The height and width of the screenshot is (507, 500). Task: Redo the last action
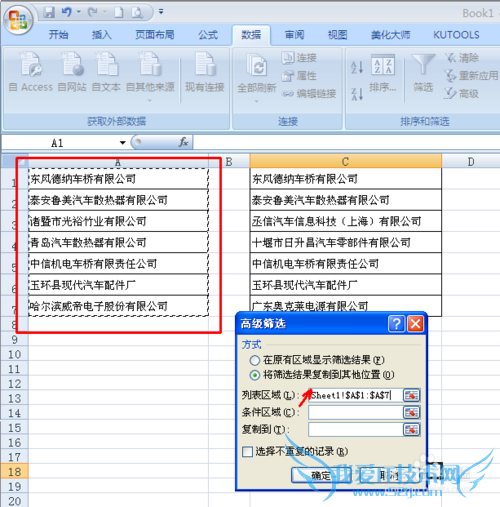pos(92,12)
